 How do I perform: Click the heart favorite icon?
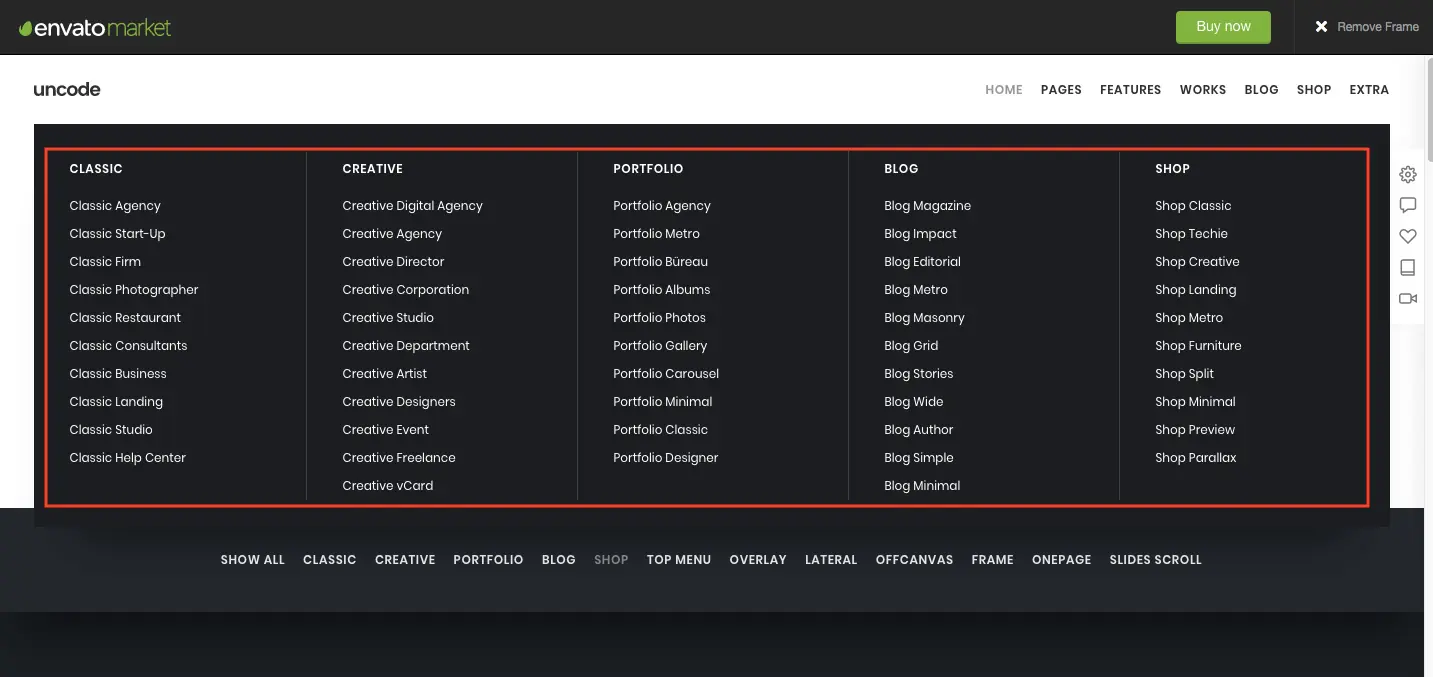tap(1408, 236)
